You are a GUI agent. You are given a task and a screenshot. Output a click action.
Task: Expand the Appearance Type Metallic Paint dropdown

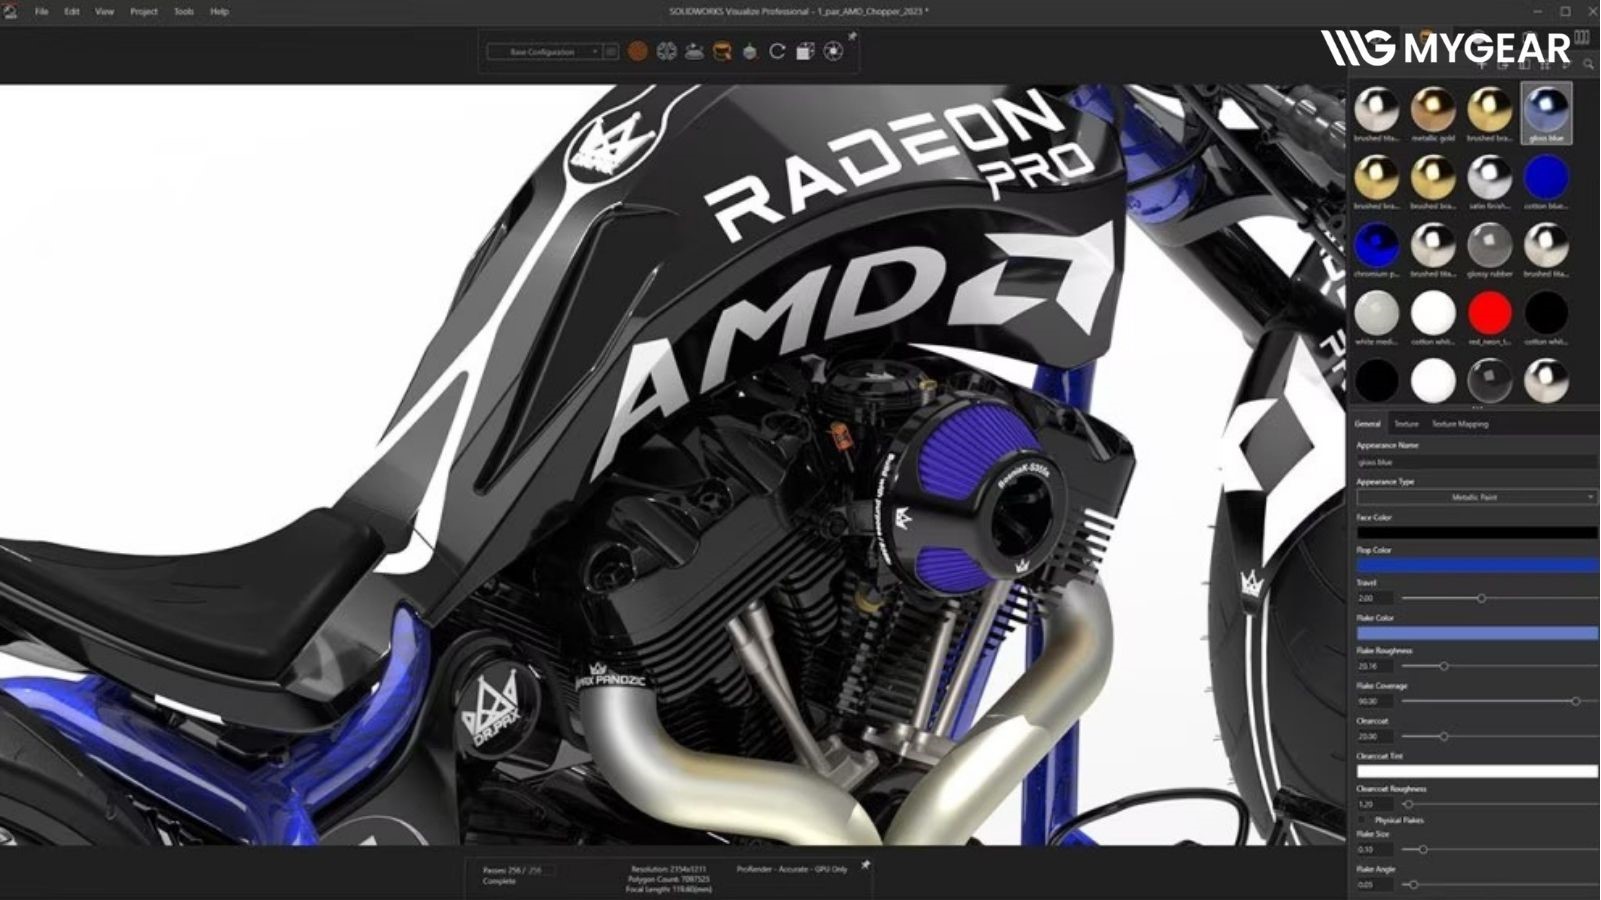1475,497
